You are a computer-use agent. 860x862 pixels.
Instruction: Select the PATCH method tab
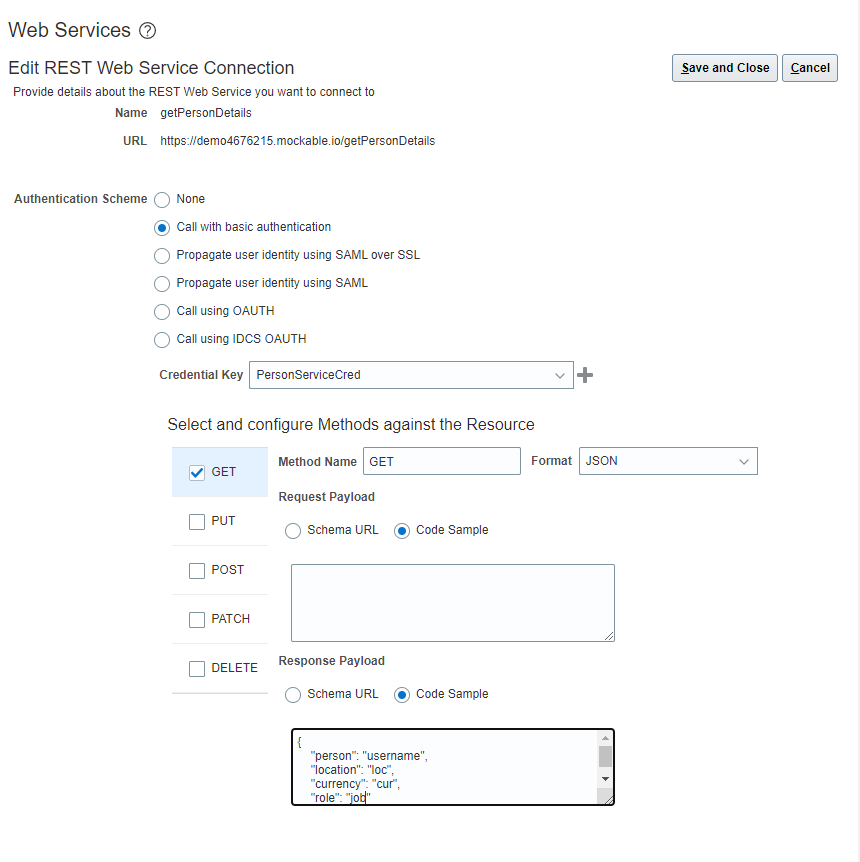click(220, 619)
